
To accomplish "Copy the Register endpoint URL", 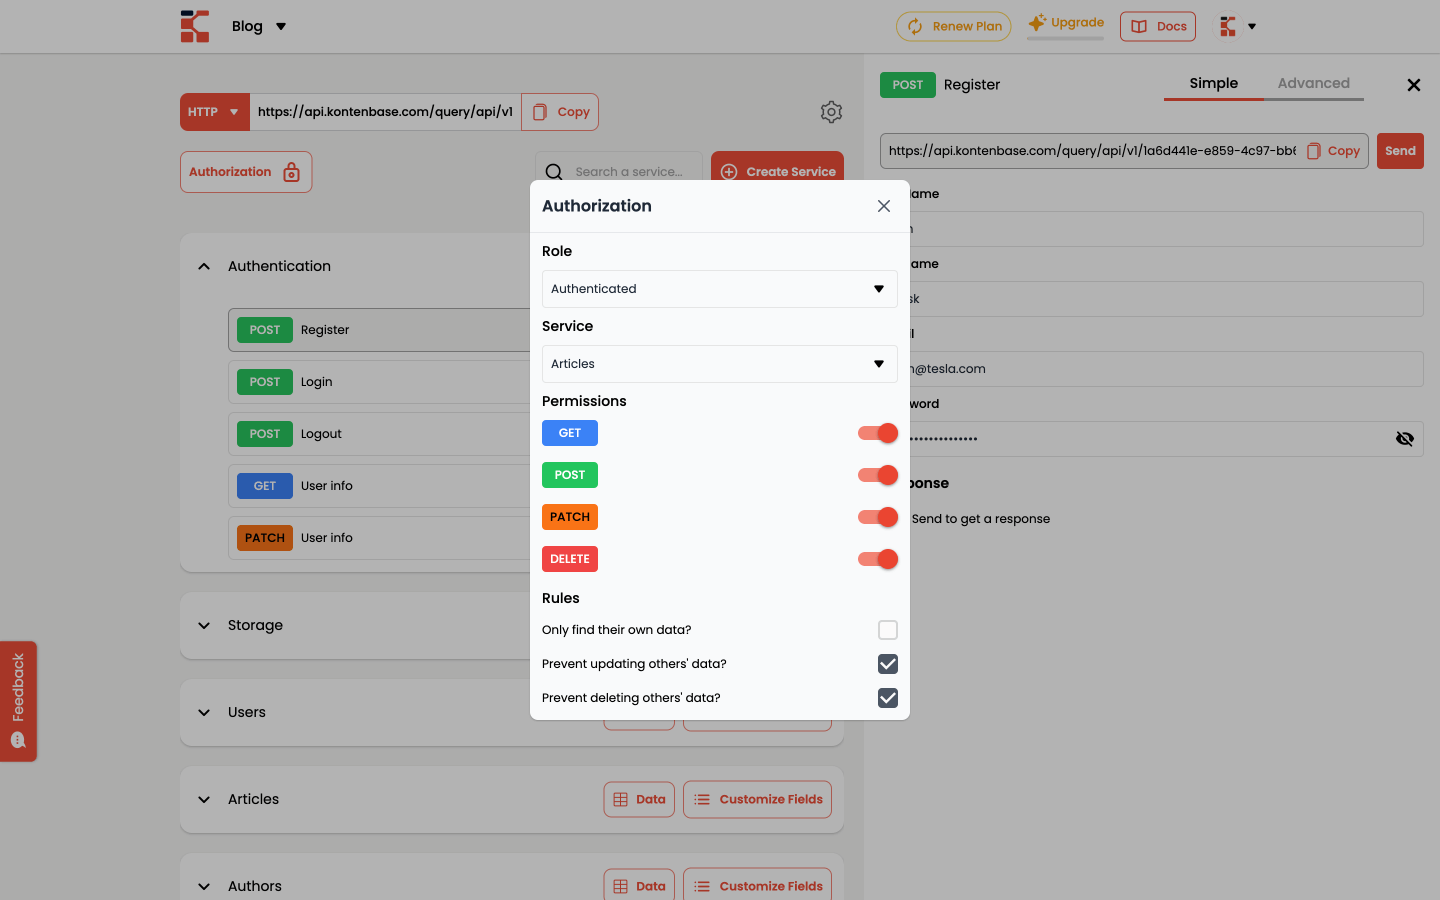I will click(x=1333, y=151).
